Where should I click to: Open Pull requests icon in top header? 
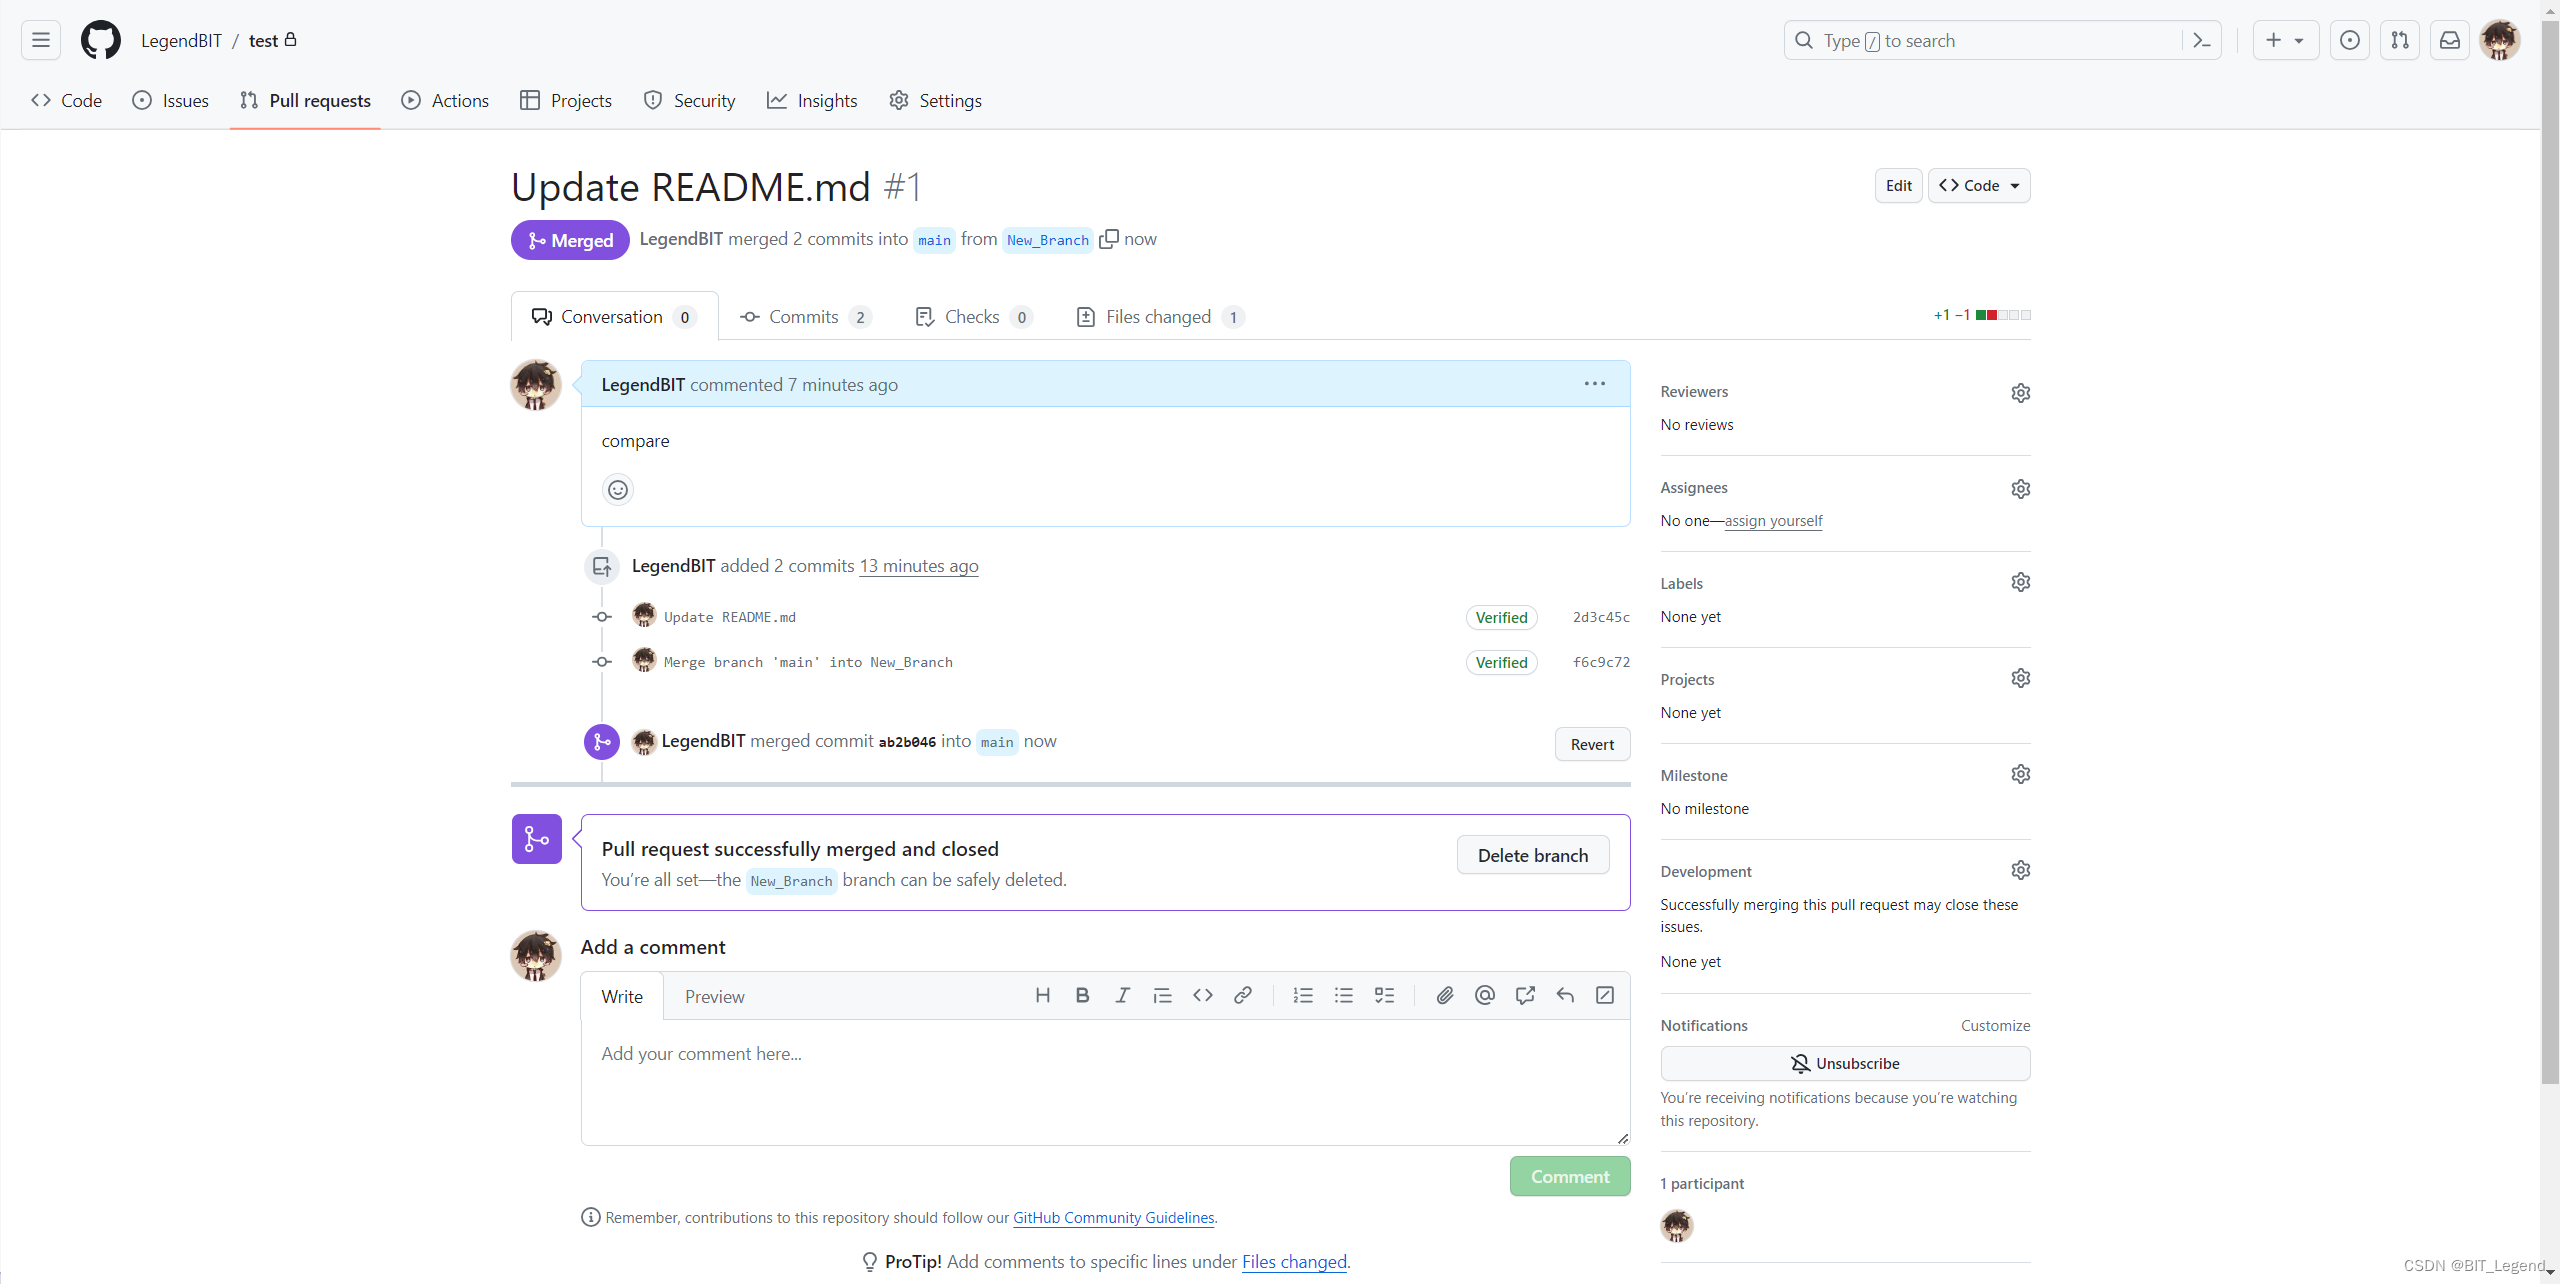(2400, 40)
